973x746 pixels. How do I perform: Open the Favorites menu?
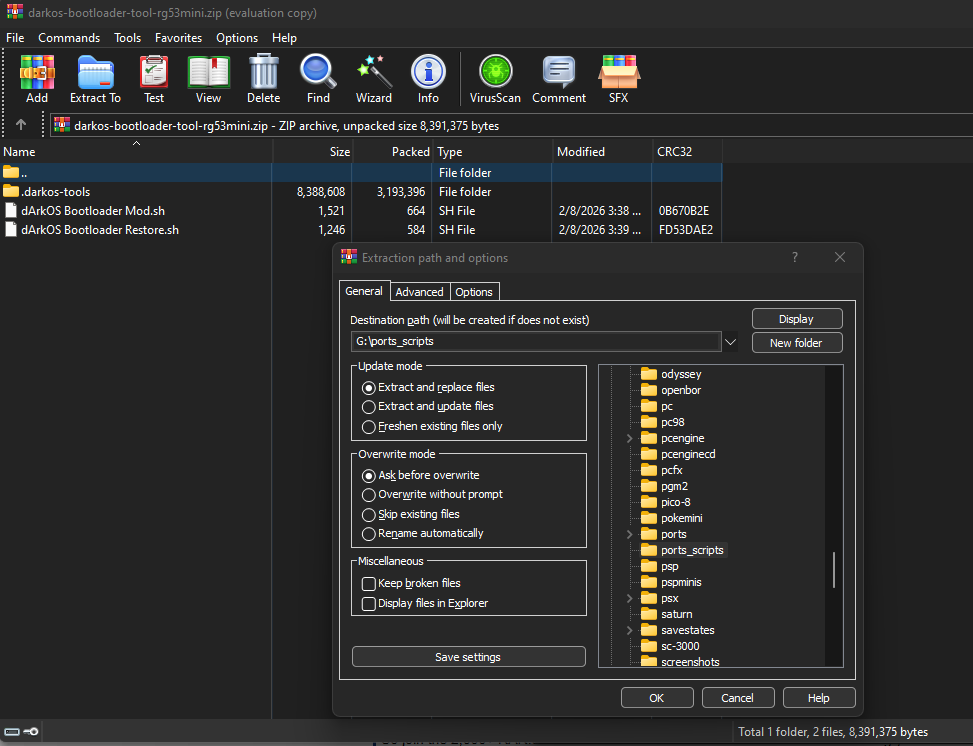tap(178, 38)
